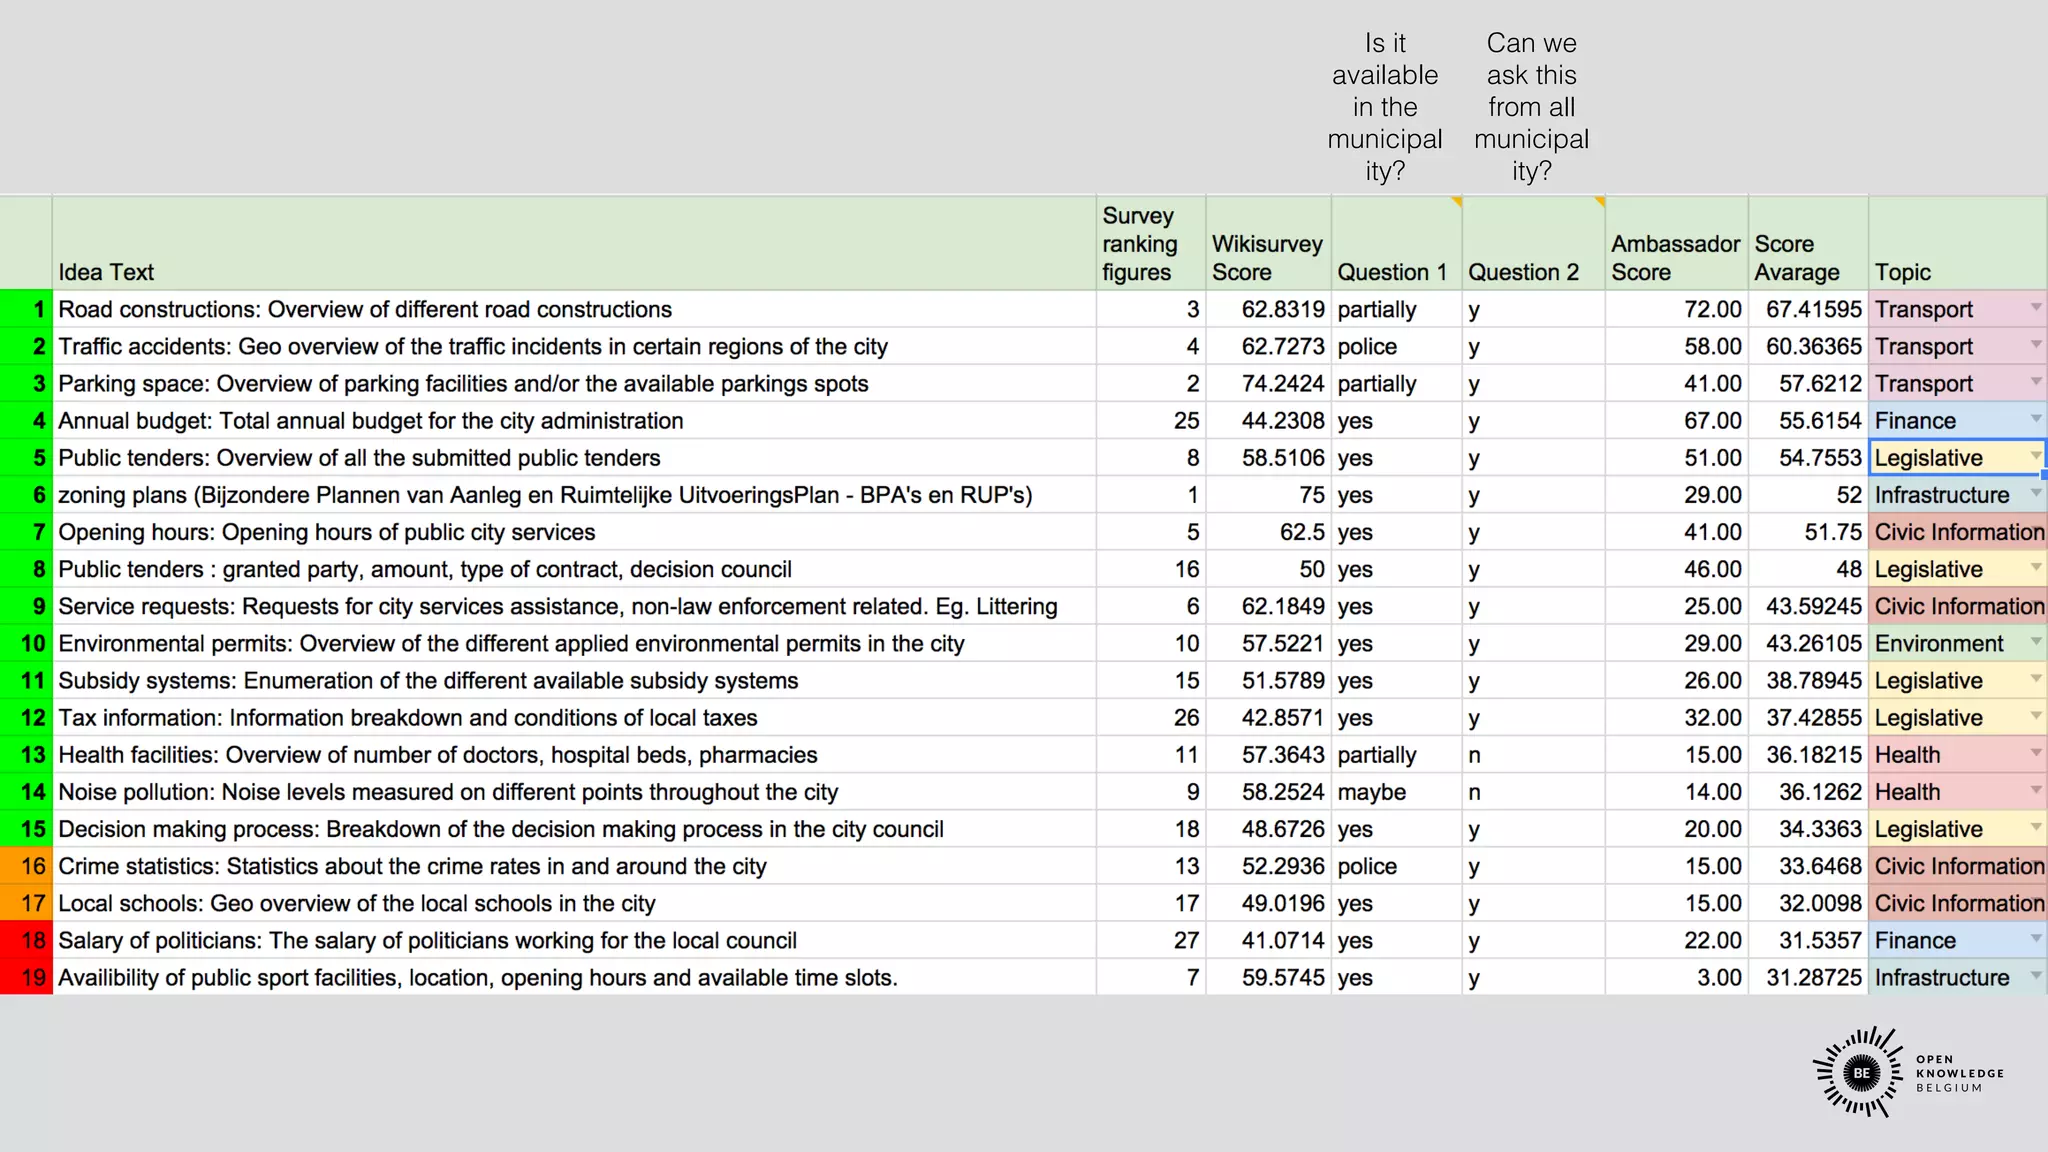This screenshot has width=2048, height=1152.
Task: Select orange row number 16 cell
Action: coord(27,866)
